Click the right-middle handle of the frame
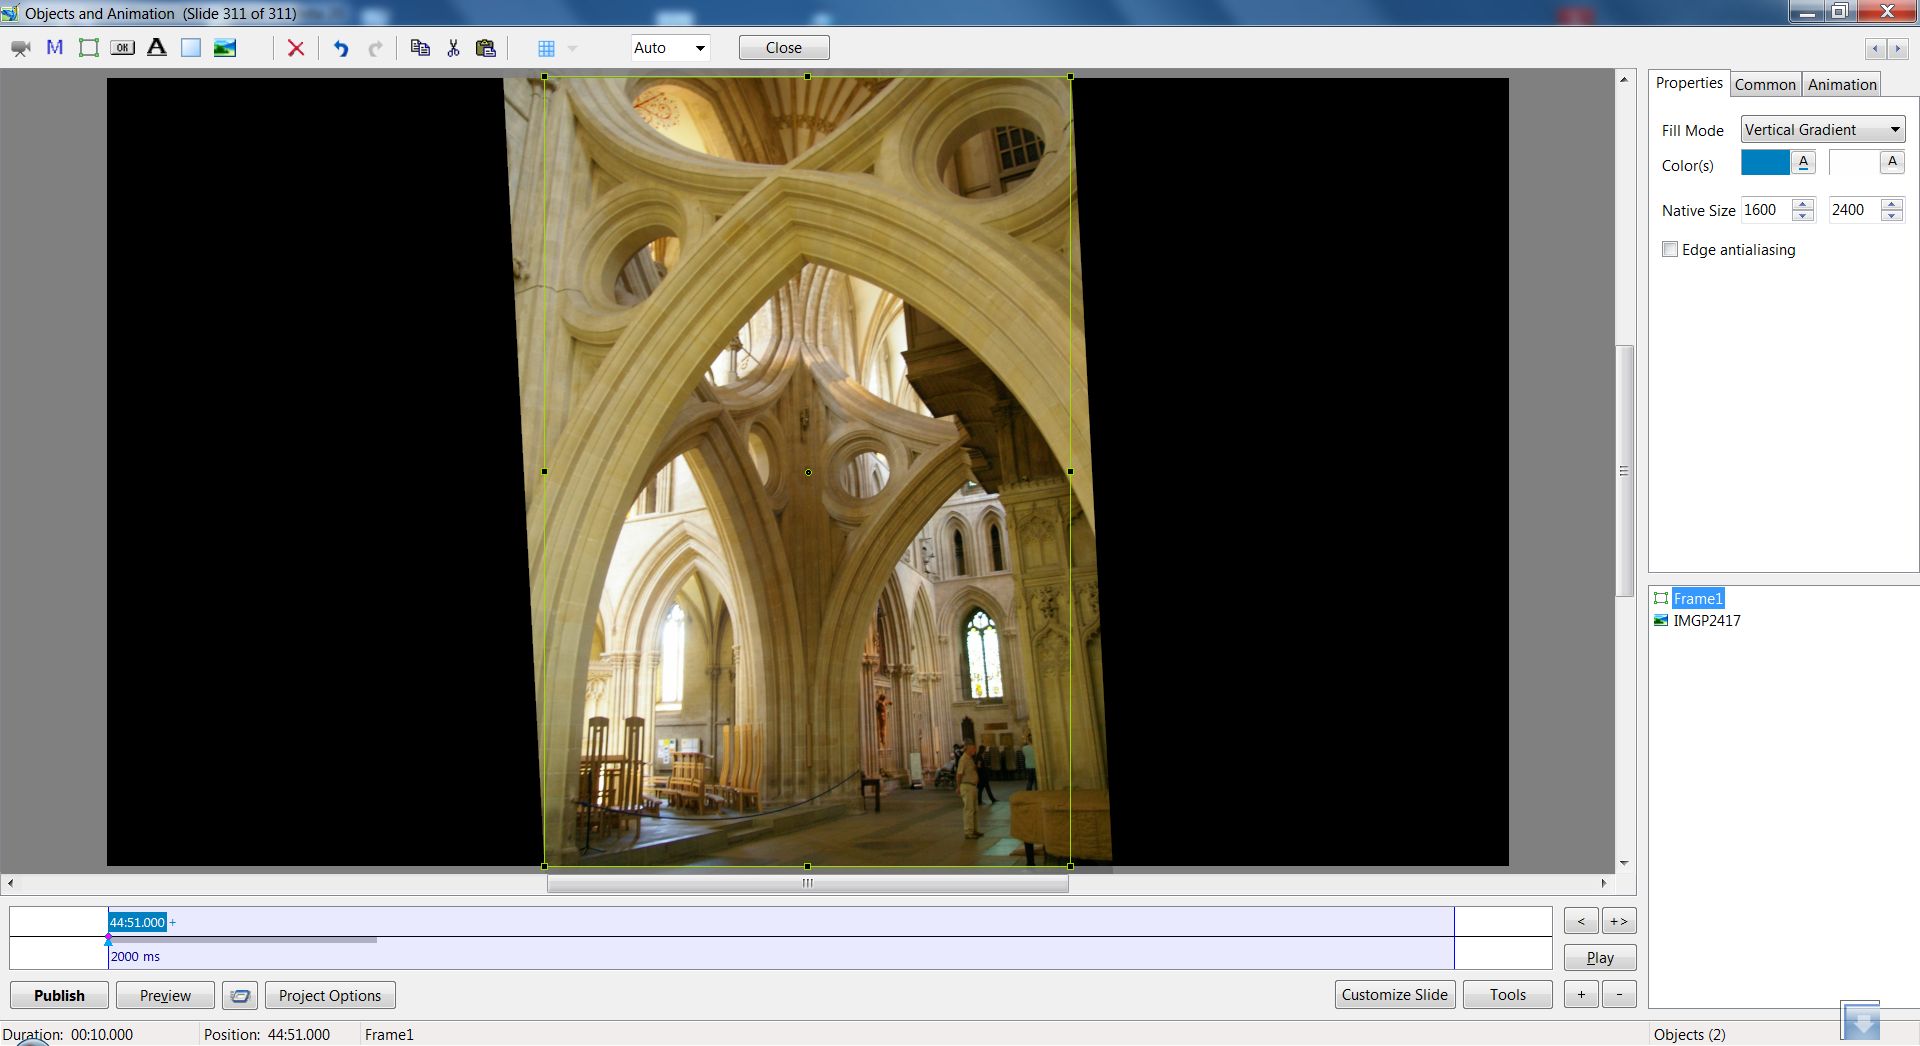The width and height of the screenshot is (1920, 1046). [x=1070, y=471]
